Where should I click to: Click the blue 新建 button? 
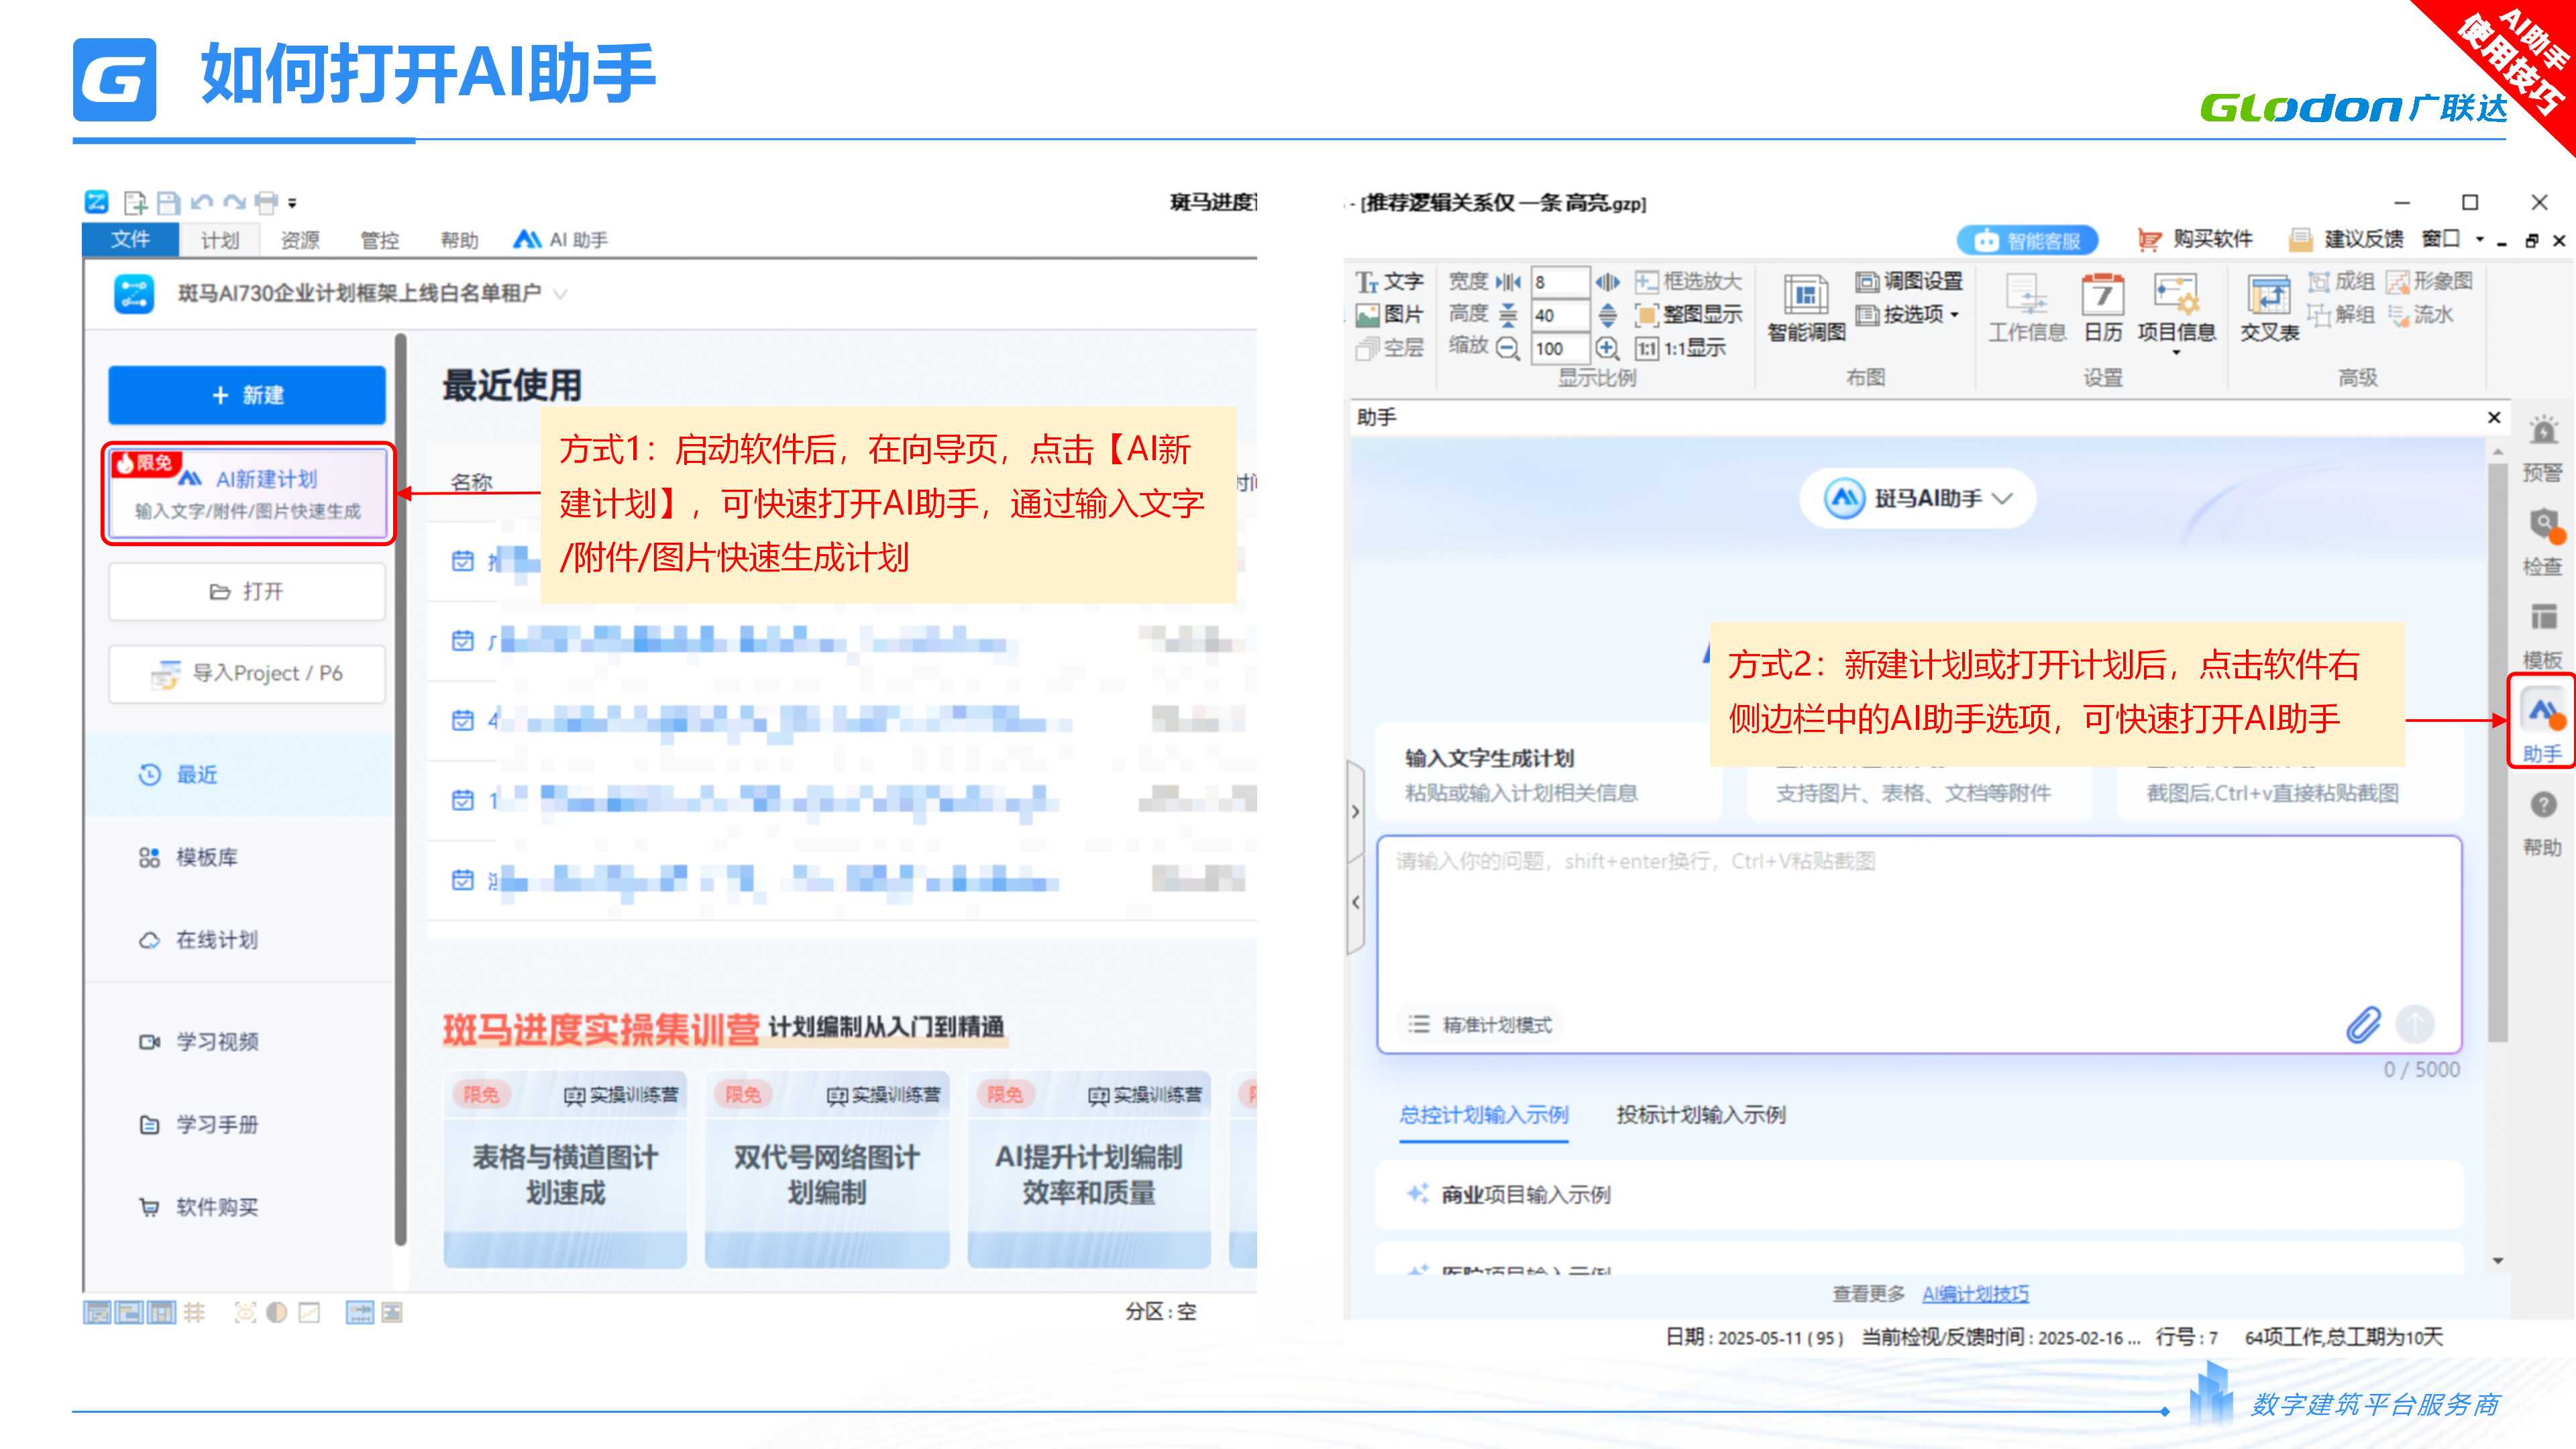tap(247, 395)
